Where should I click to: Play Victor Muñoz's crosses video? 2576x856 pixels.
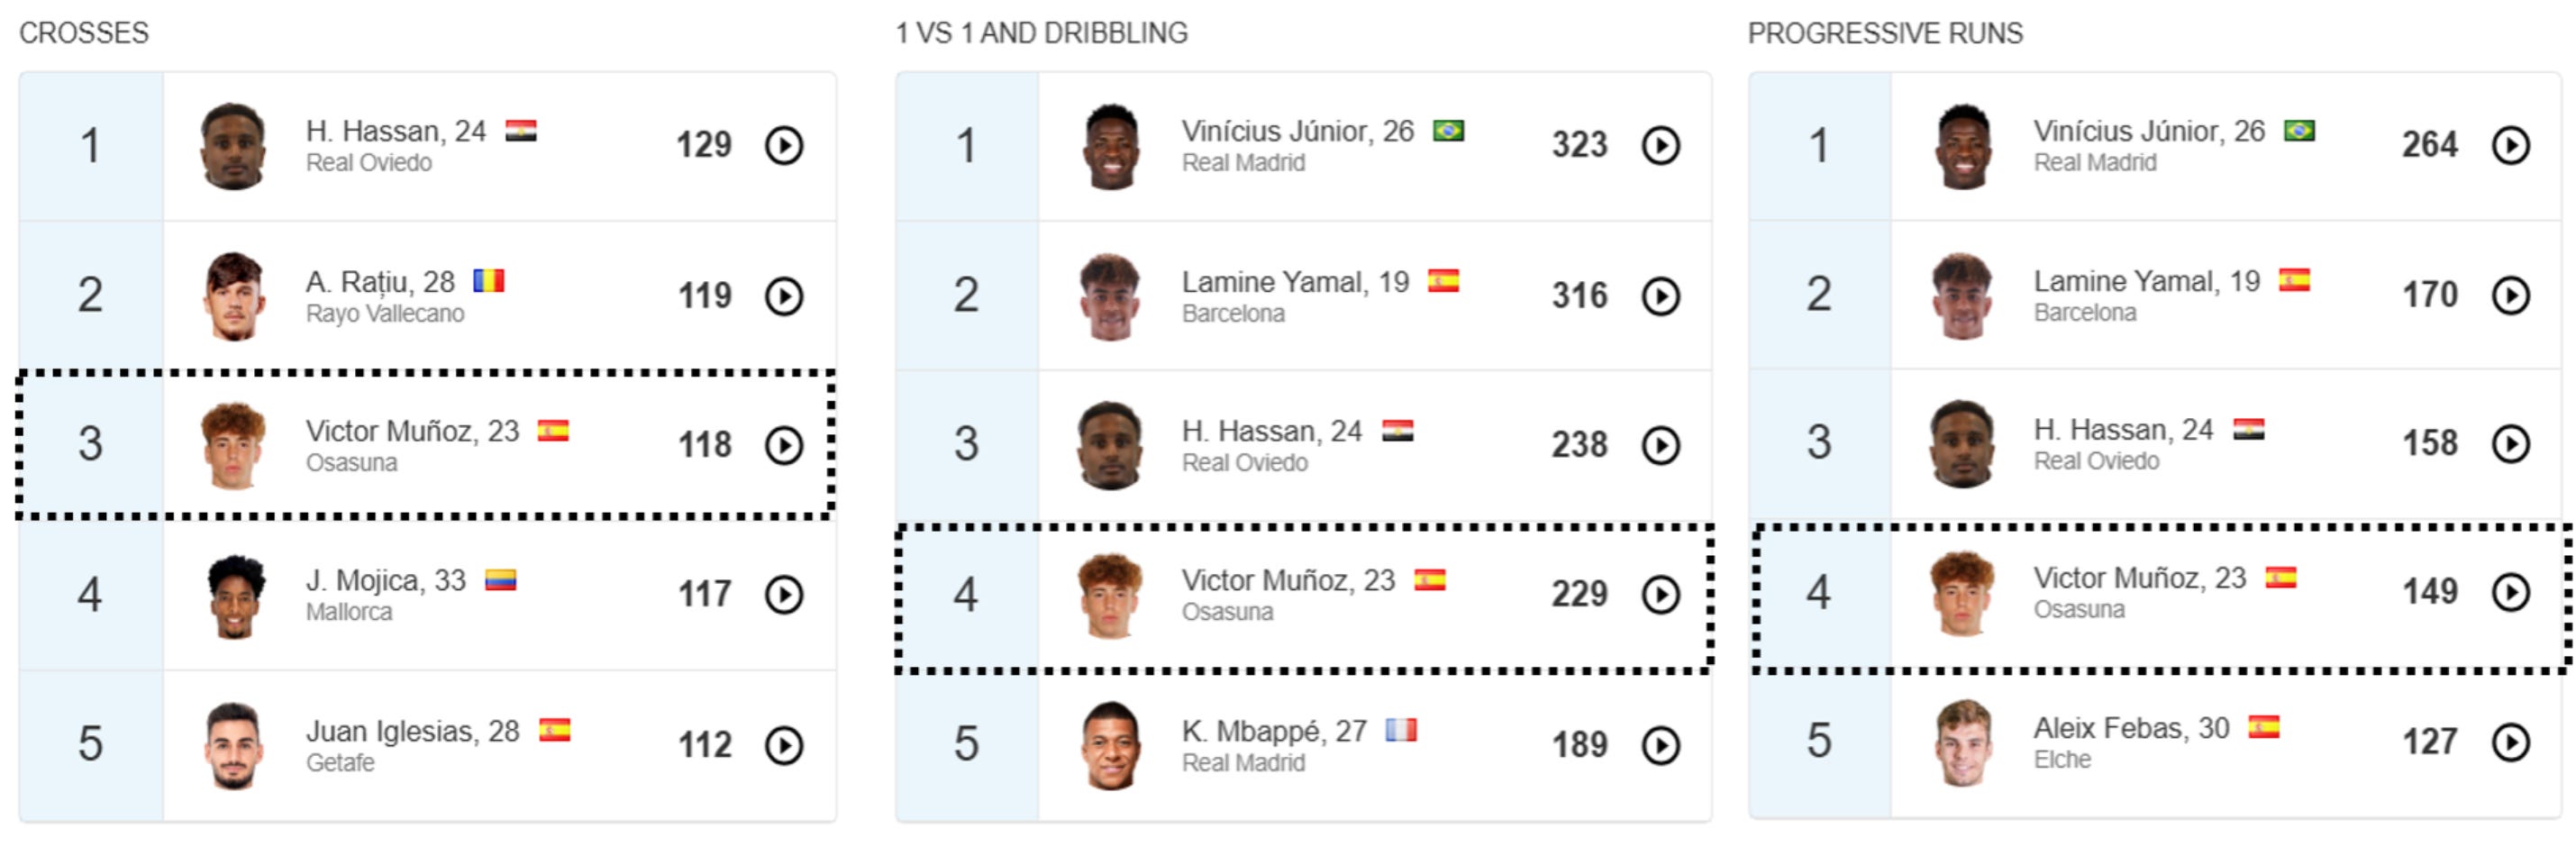point(784,446)
